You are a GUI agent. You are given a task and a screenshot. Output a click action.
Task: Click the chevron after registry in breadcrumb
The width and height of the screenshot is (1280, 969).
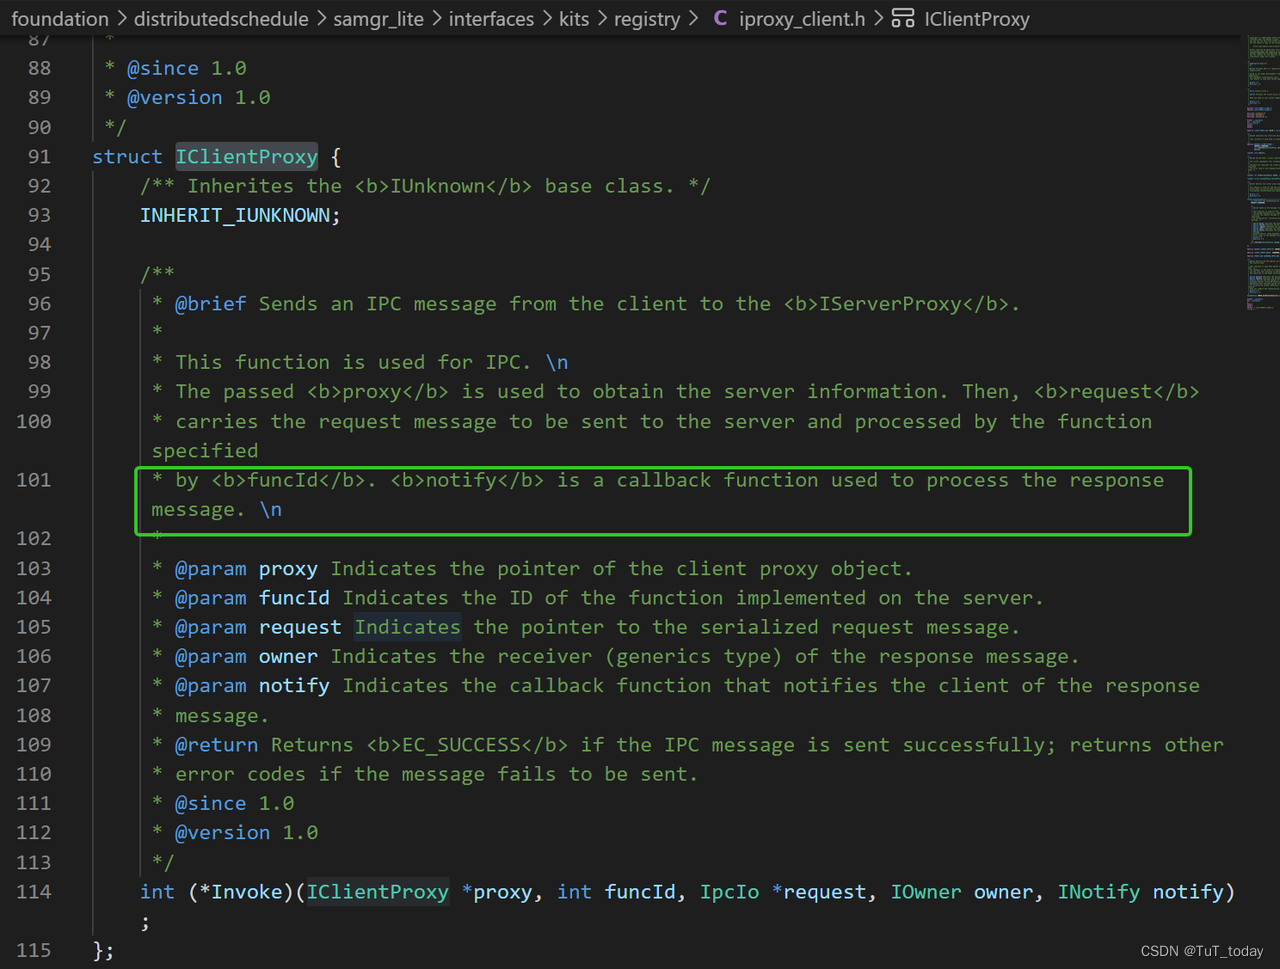694,19
